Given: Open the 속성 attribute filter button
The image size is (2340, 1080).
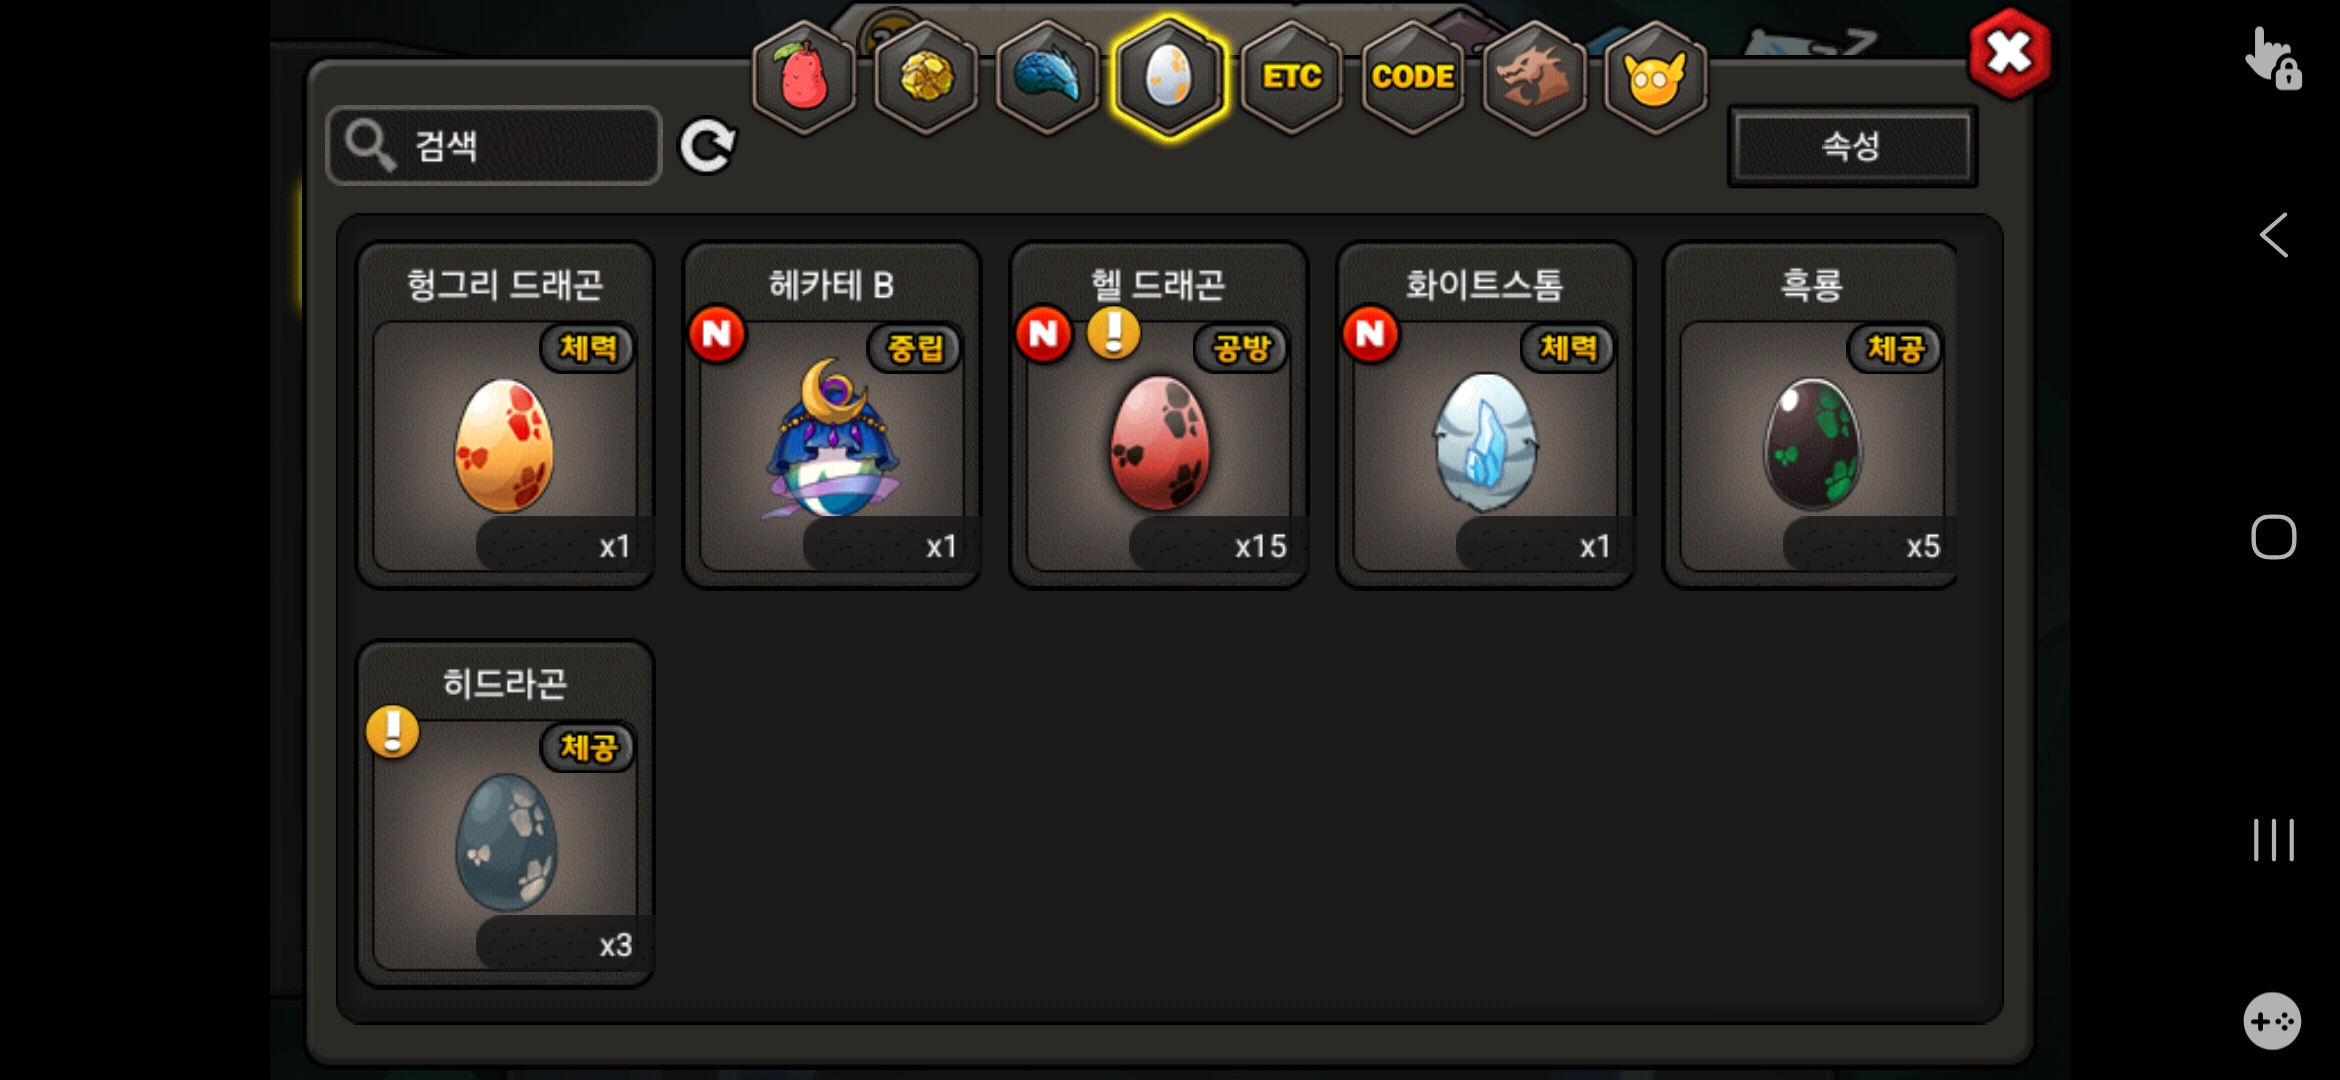Looking at the screenshot, I should pos(1852,146).
